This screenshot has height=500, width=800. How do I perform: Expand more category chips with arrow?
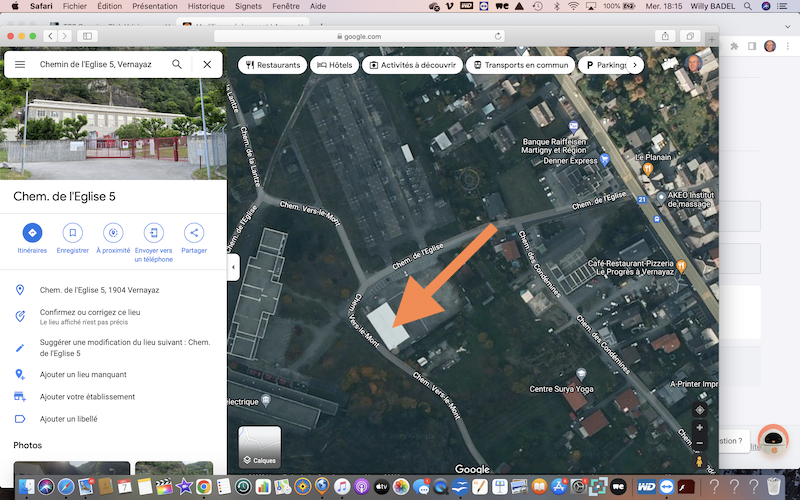click(x=634, y=65)
